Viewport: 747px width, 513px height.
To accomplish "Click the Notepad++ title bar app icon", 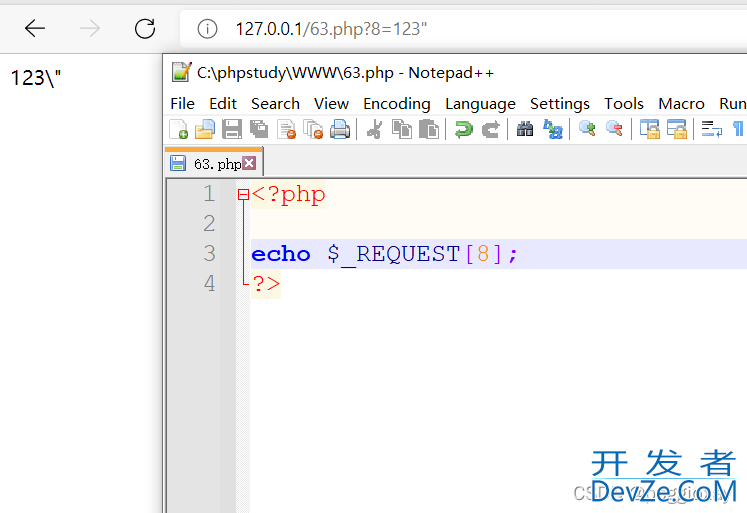I will 182,72.
